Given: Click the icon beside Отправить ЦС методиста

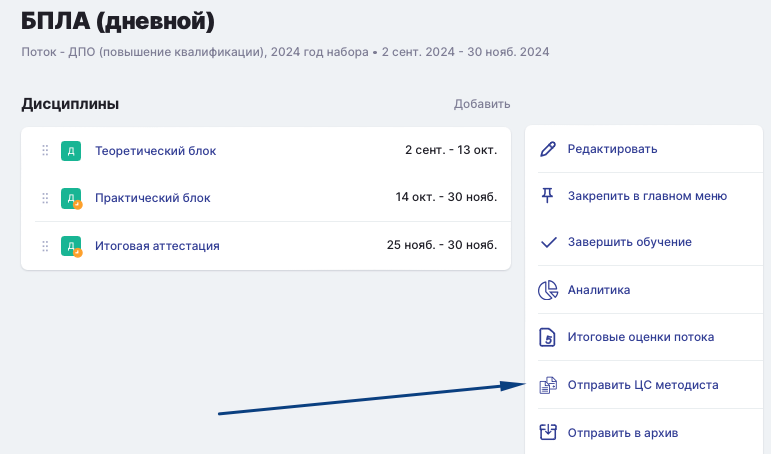Looking at the screenshot, I should [547, 385].
